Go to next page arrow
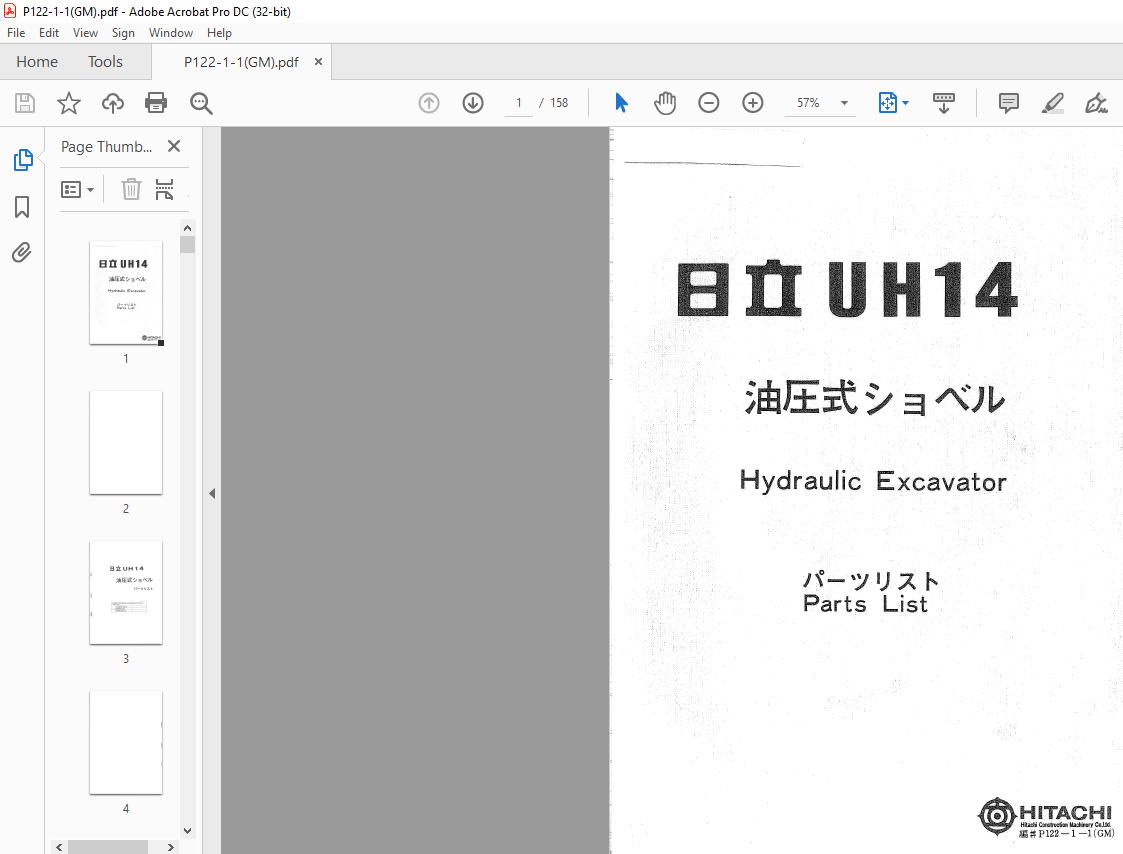This screenshot has height=854, width=1123. pyautogui.click(x=473, y=103)
